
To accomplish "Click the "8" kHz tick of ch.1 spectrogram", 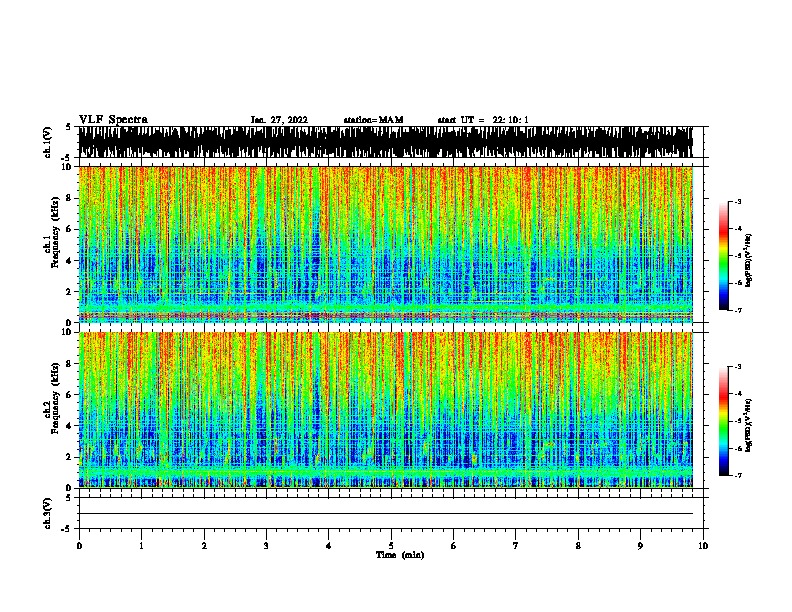I will [69, 198].
